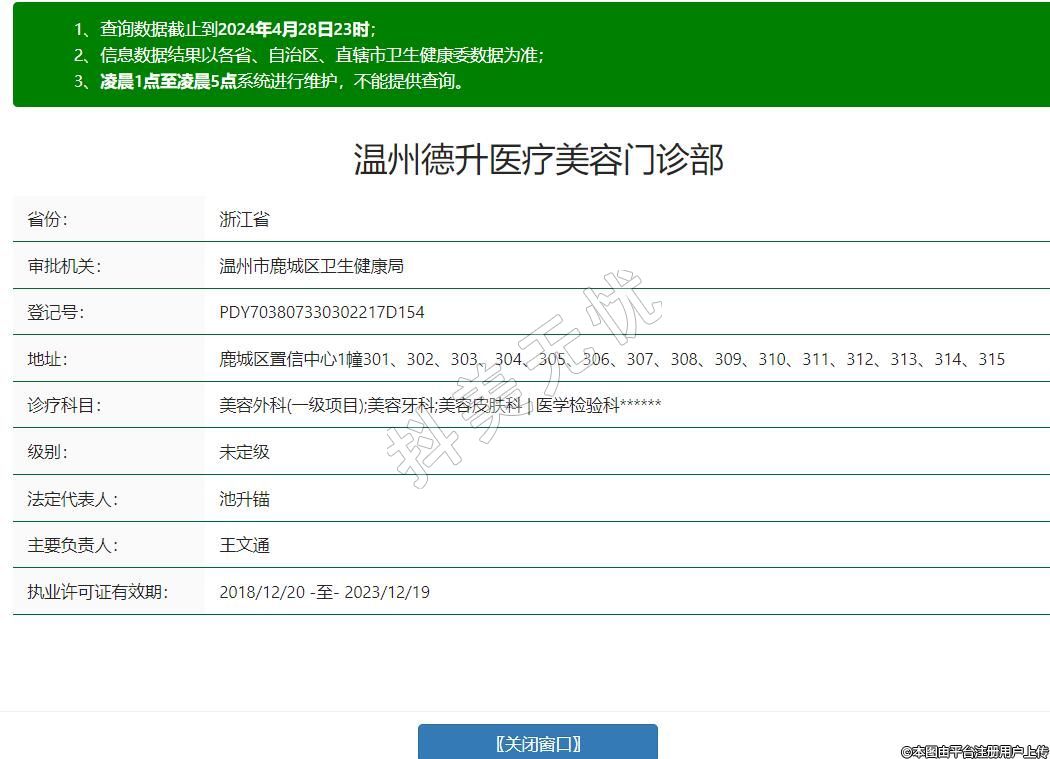Viewport: 1050px width, 759px height.
Task: Click the 关闭窗口 button
Action: 538,743
